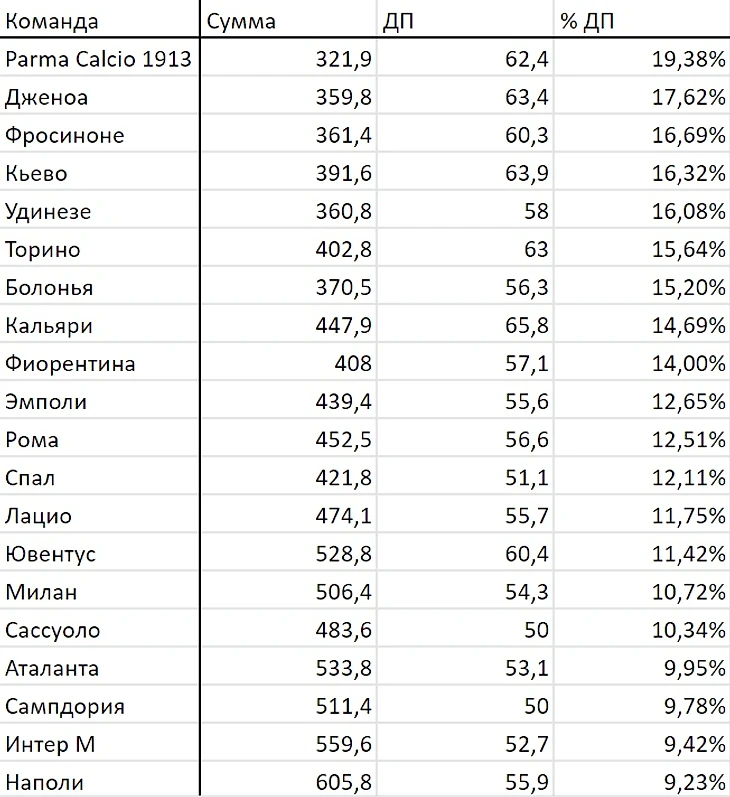Click Фиорентина sum cell 408
The image size is (730, 797).
click(289, 363)
